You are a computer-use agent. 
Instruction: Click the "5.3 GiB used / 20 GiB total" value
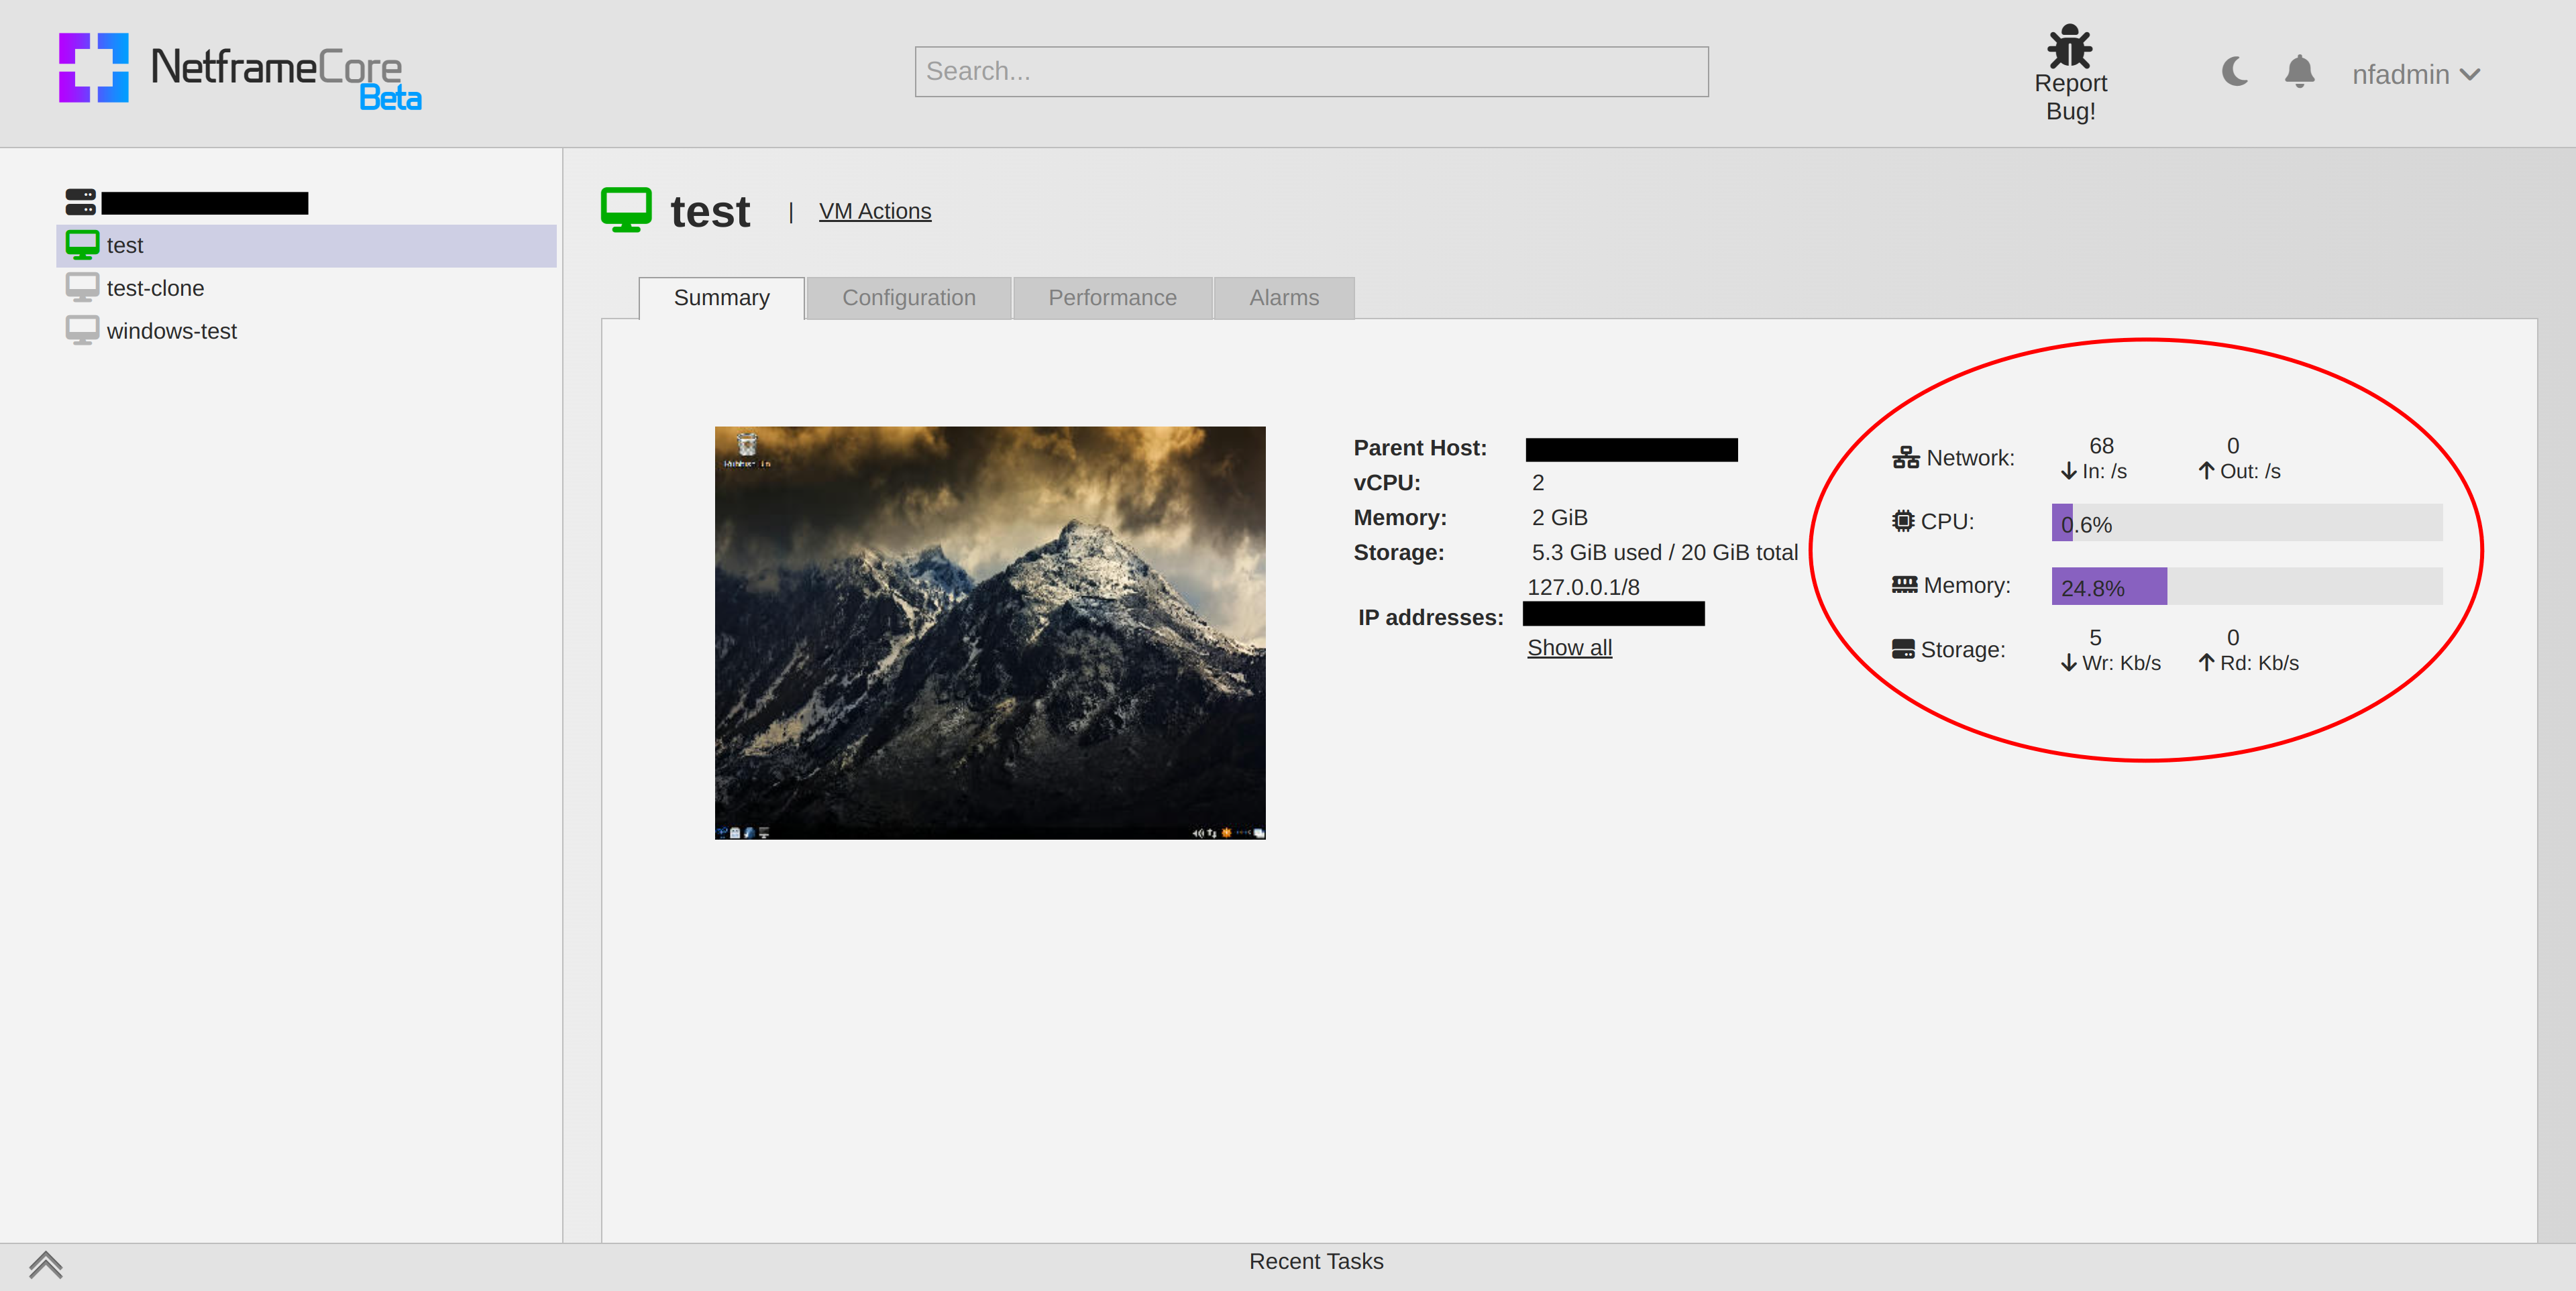(x=1664, y=553)
